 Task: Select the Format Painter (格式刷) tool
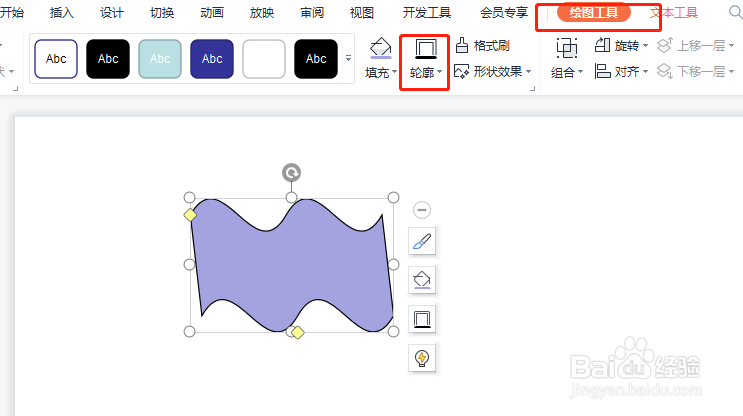click(x=482, y=45)
